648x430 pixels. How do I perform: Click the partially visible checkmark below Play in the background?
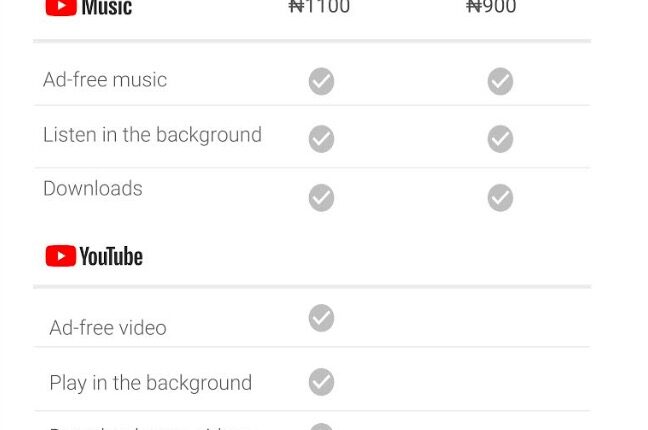pyautogui.click(x=321, y=426)
